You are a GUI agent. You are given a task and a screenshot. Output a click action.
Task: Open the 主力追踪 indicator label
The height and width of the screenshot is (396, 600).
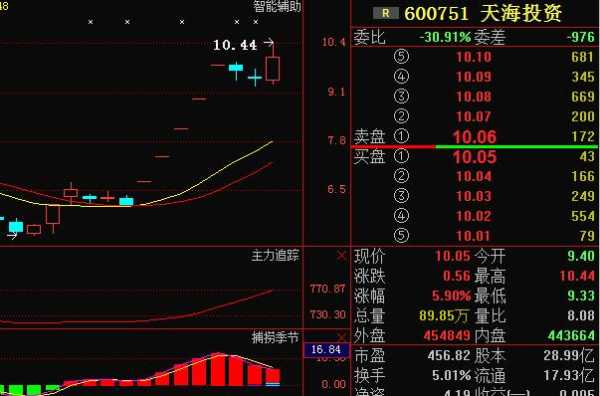pos(275,256)
